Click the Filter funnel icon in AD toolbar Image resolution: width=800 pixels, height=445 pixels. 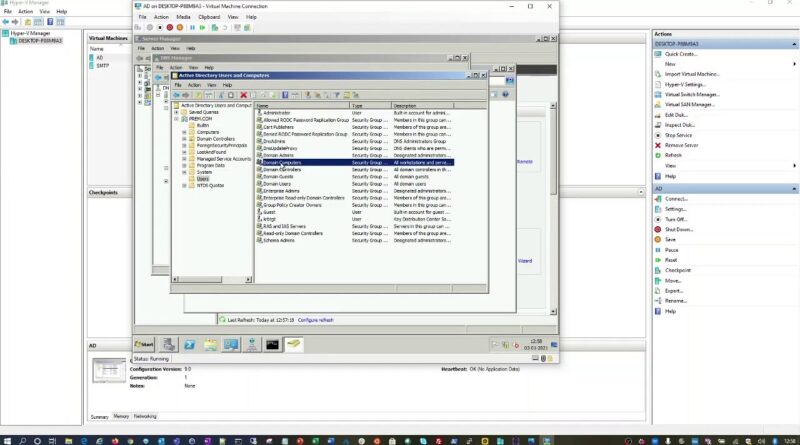tap(337, 95)
